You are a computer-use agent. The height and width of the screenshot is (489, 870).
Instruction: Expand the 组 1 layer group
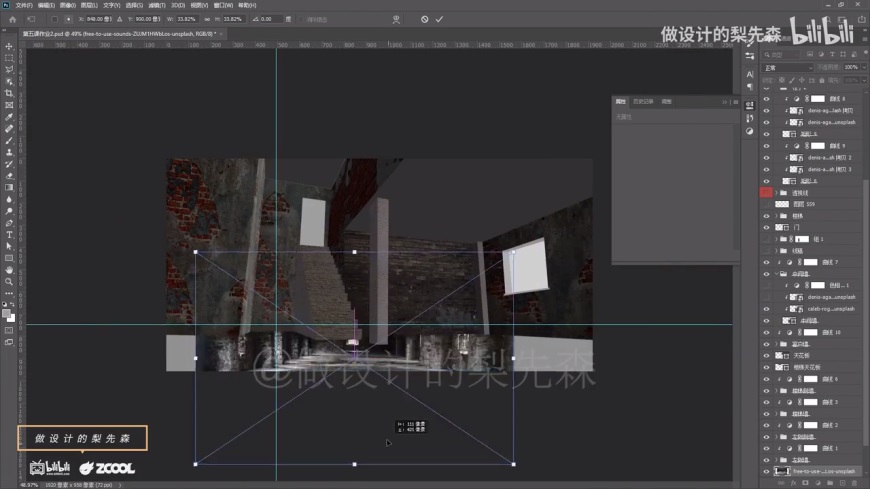776,239
